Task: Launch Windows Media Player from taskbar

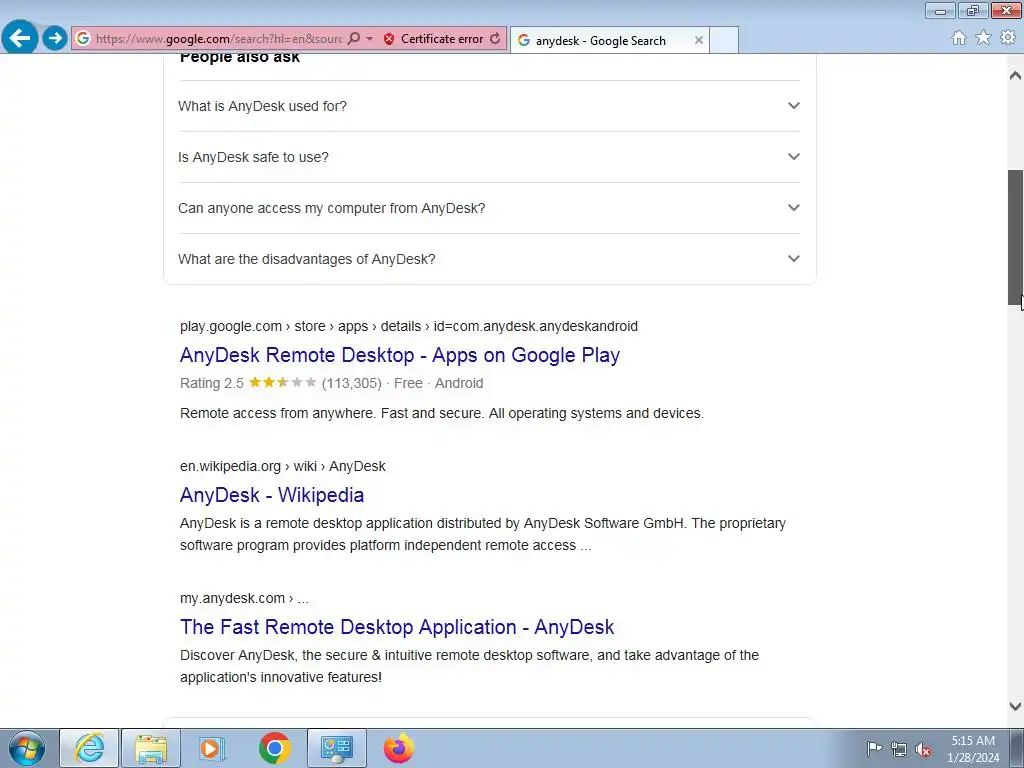Action: tap(212, 748)
